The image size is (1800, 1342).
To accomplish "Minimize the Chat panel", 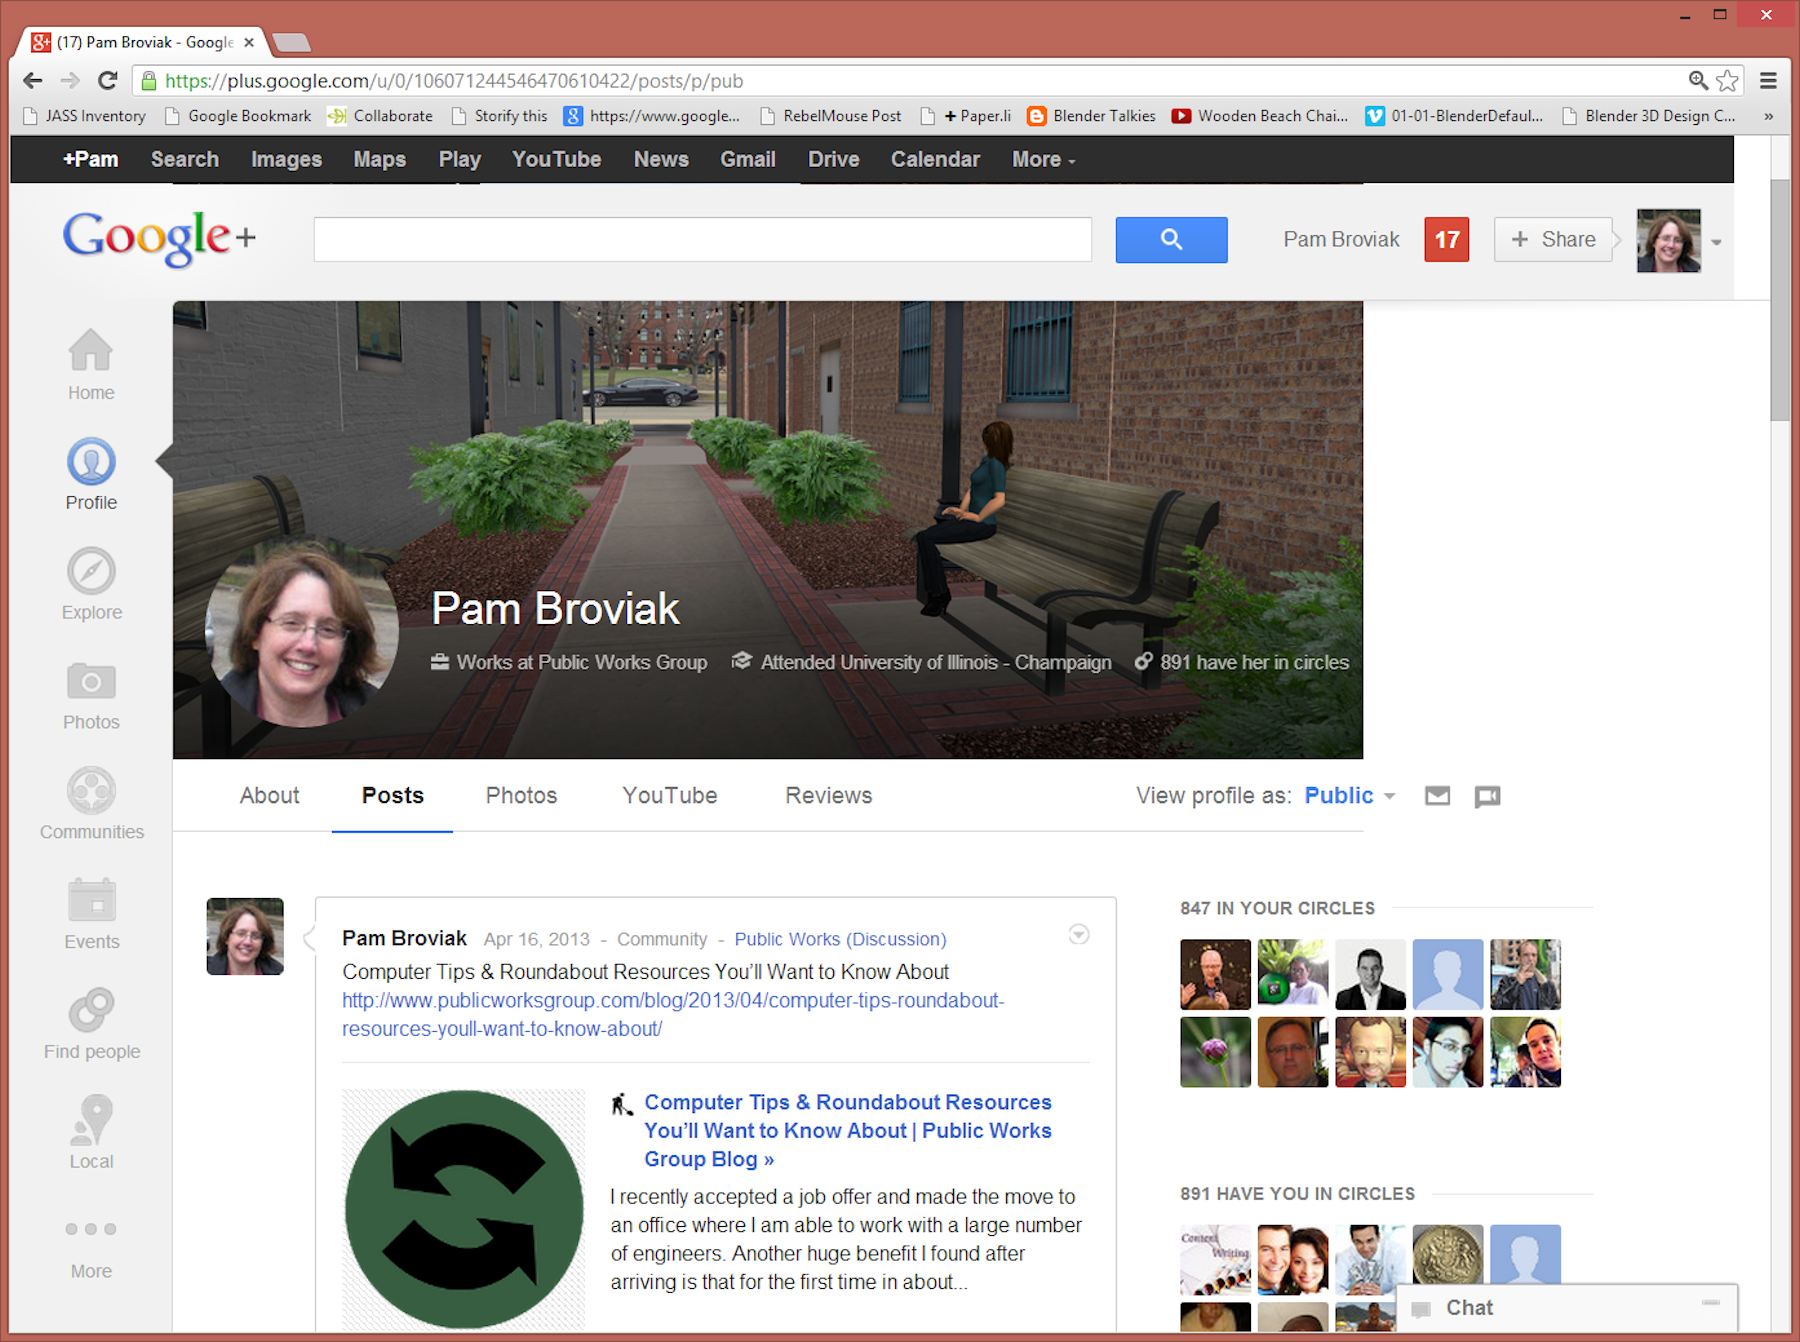I will [x=1711, y=1303].
